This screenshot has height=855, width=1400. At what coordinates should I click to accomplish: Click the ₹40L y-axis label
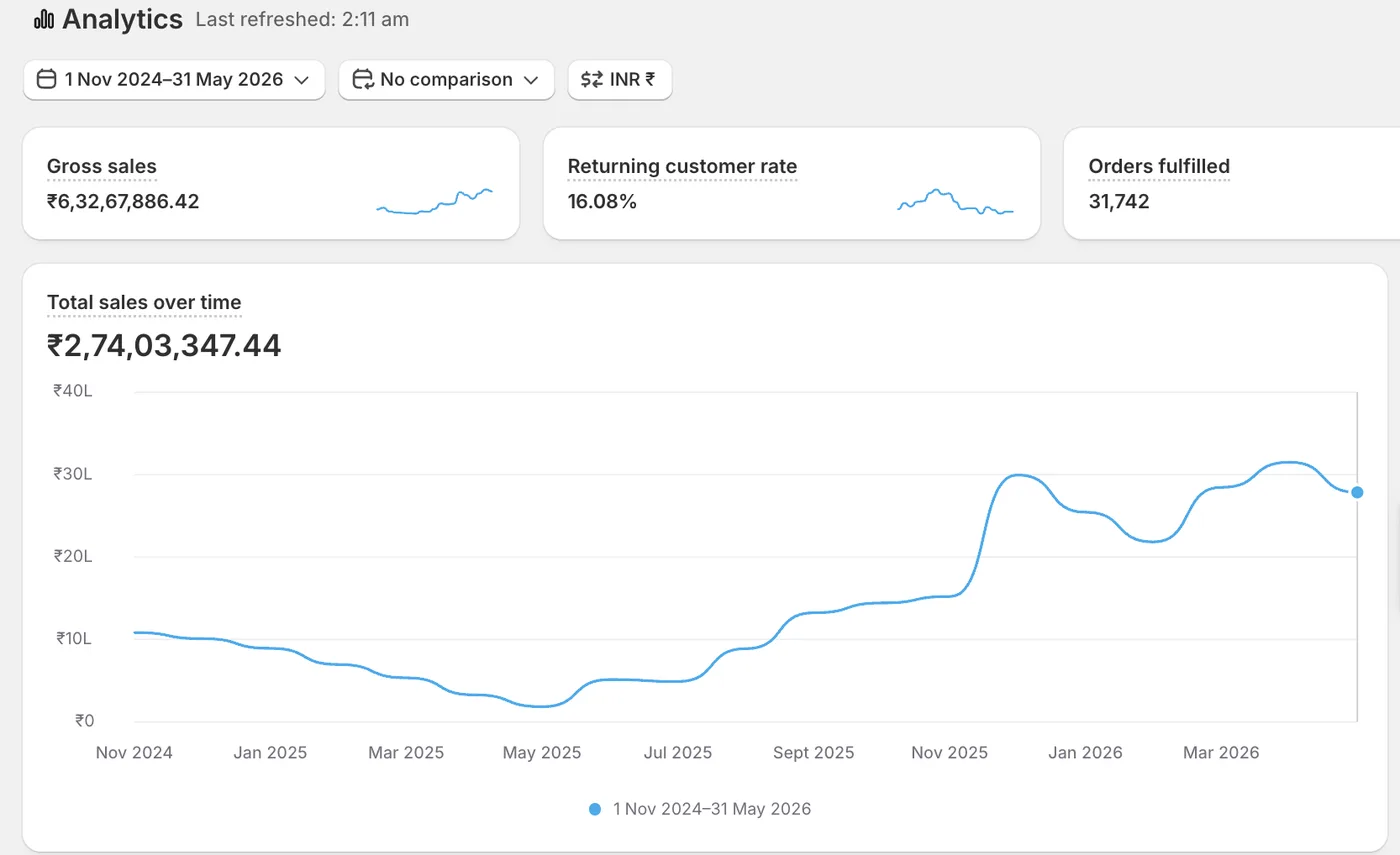(73, 391)
